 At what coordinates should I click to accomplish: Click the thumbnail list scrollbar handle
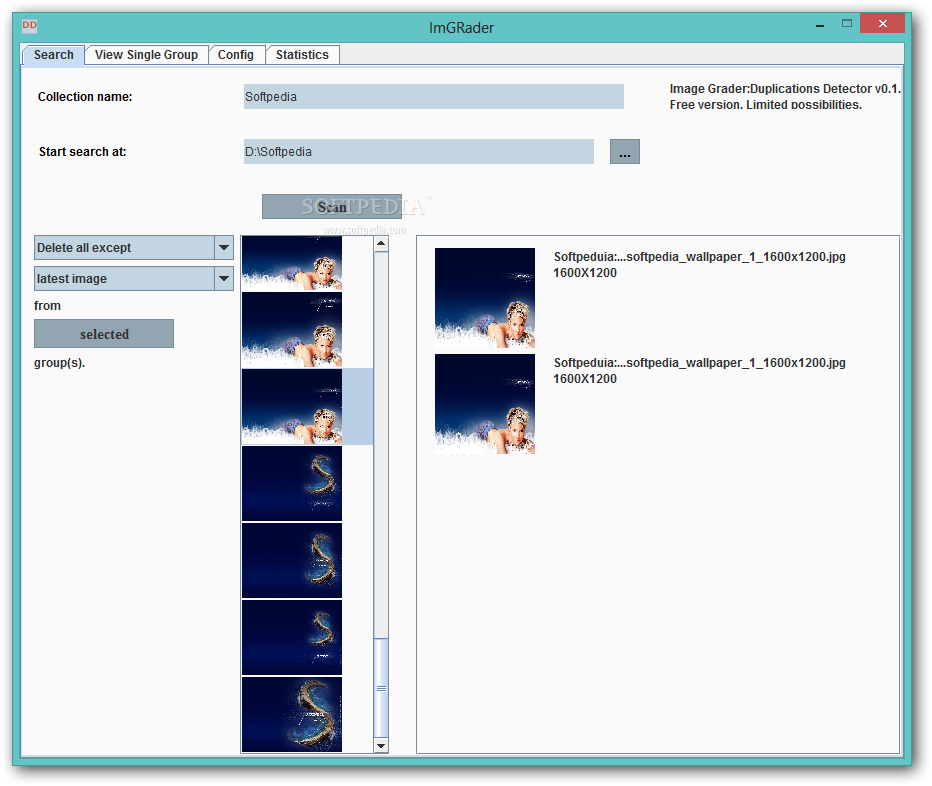381,688
